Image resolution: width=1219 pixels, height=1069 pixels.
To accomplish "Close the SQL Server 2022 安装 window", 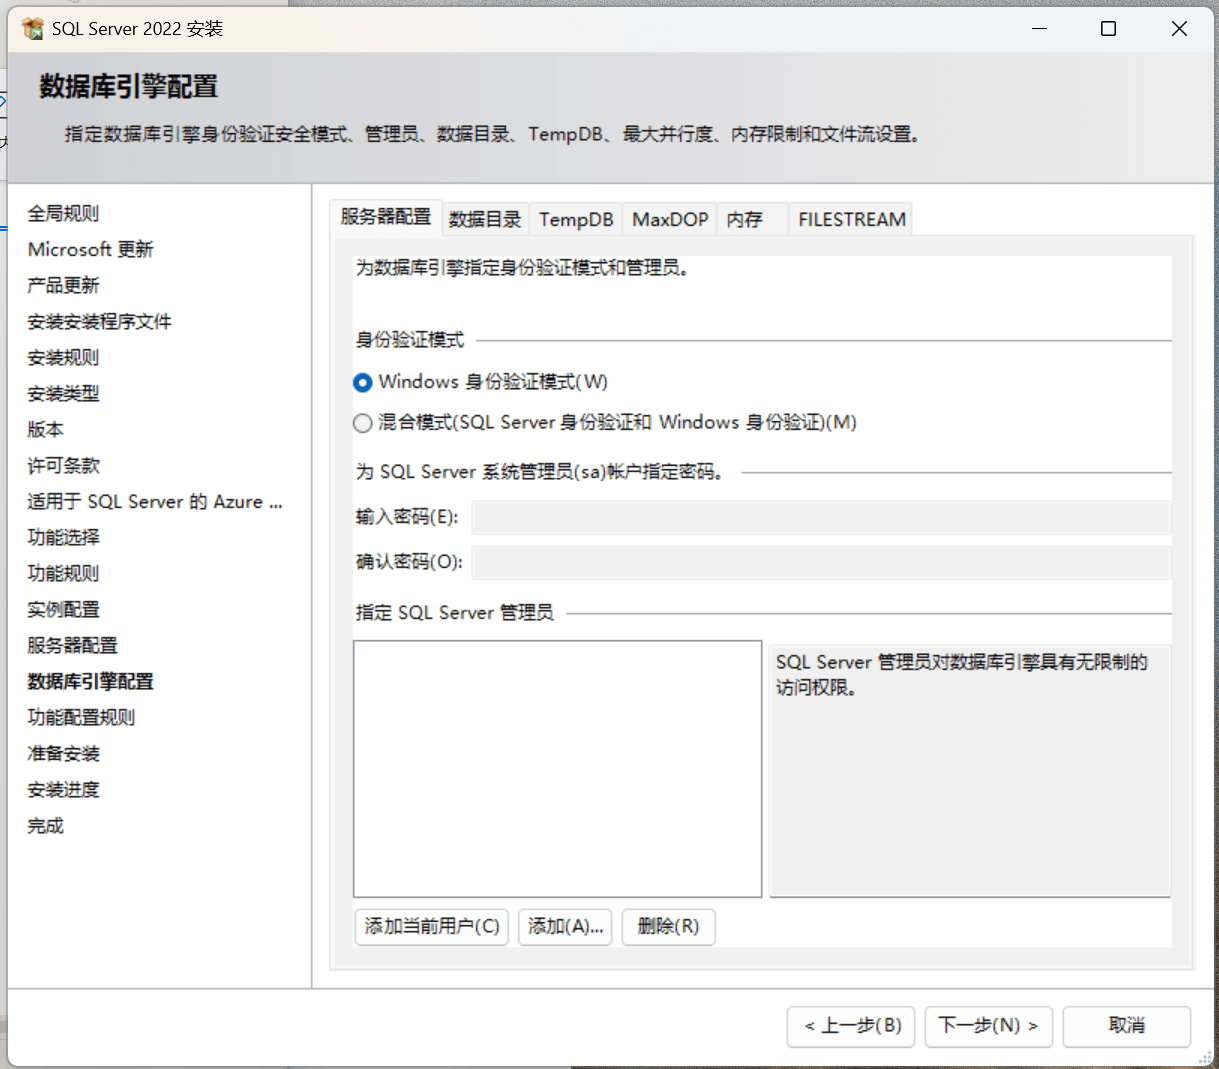I will [1179, 29].
